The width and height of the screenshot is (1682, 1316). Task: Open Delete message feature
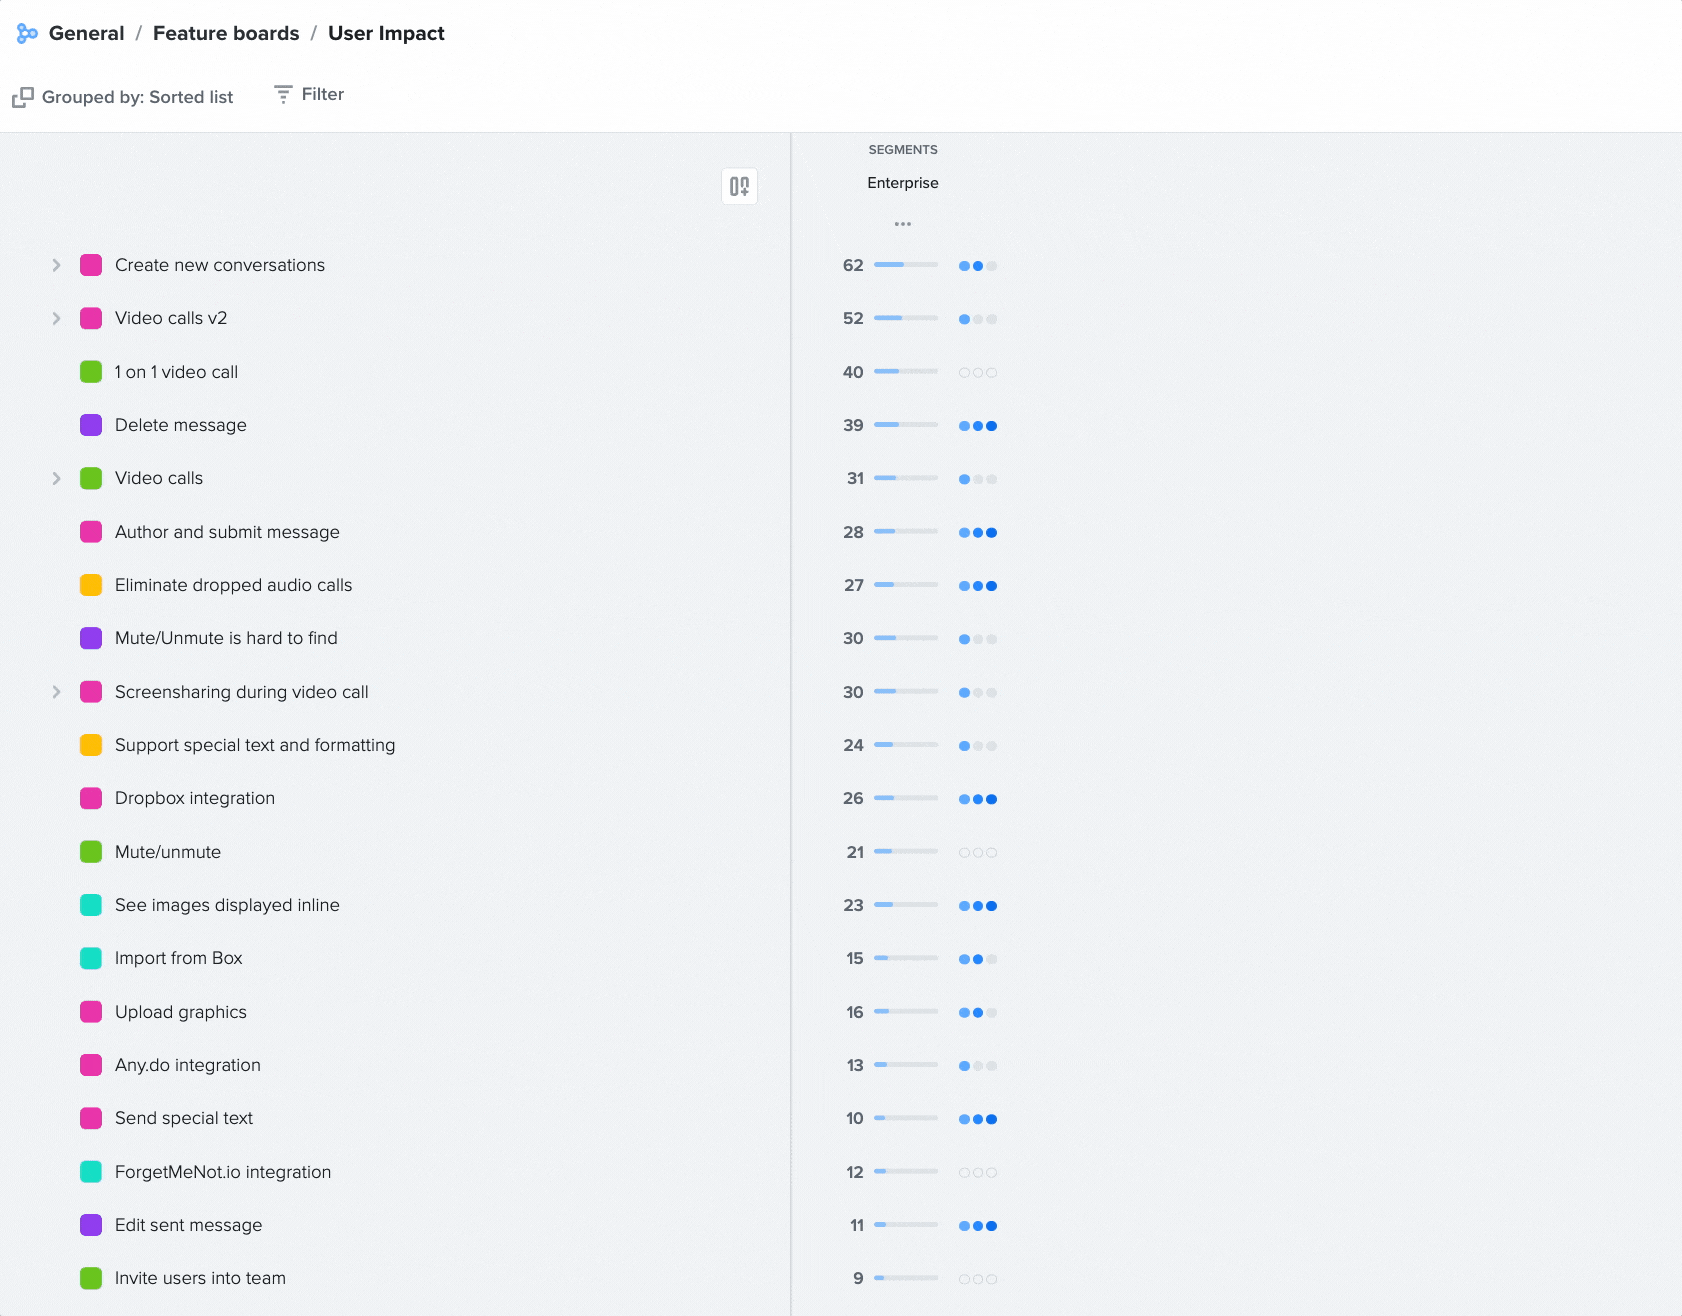[x=181, y=425]
